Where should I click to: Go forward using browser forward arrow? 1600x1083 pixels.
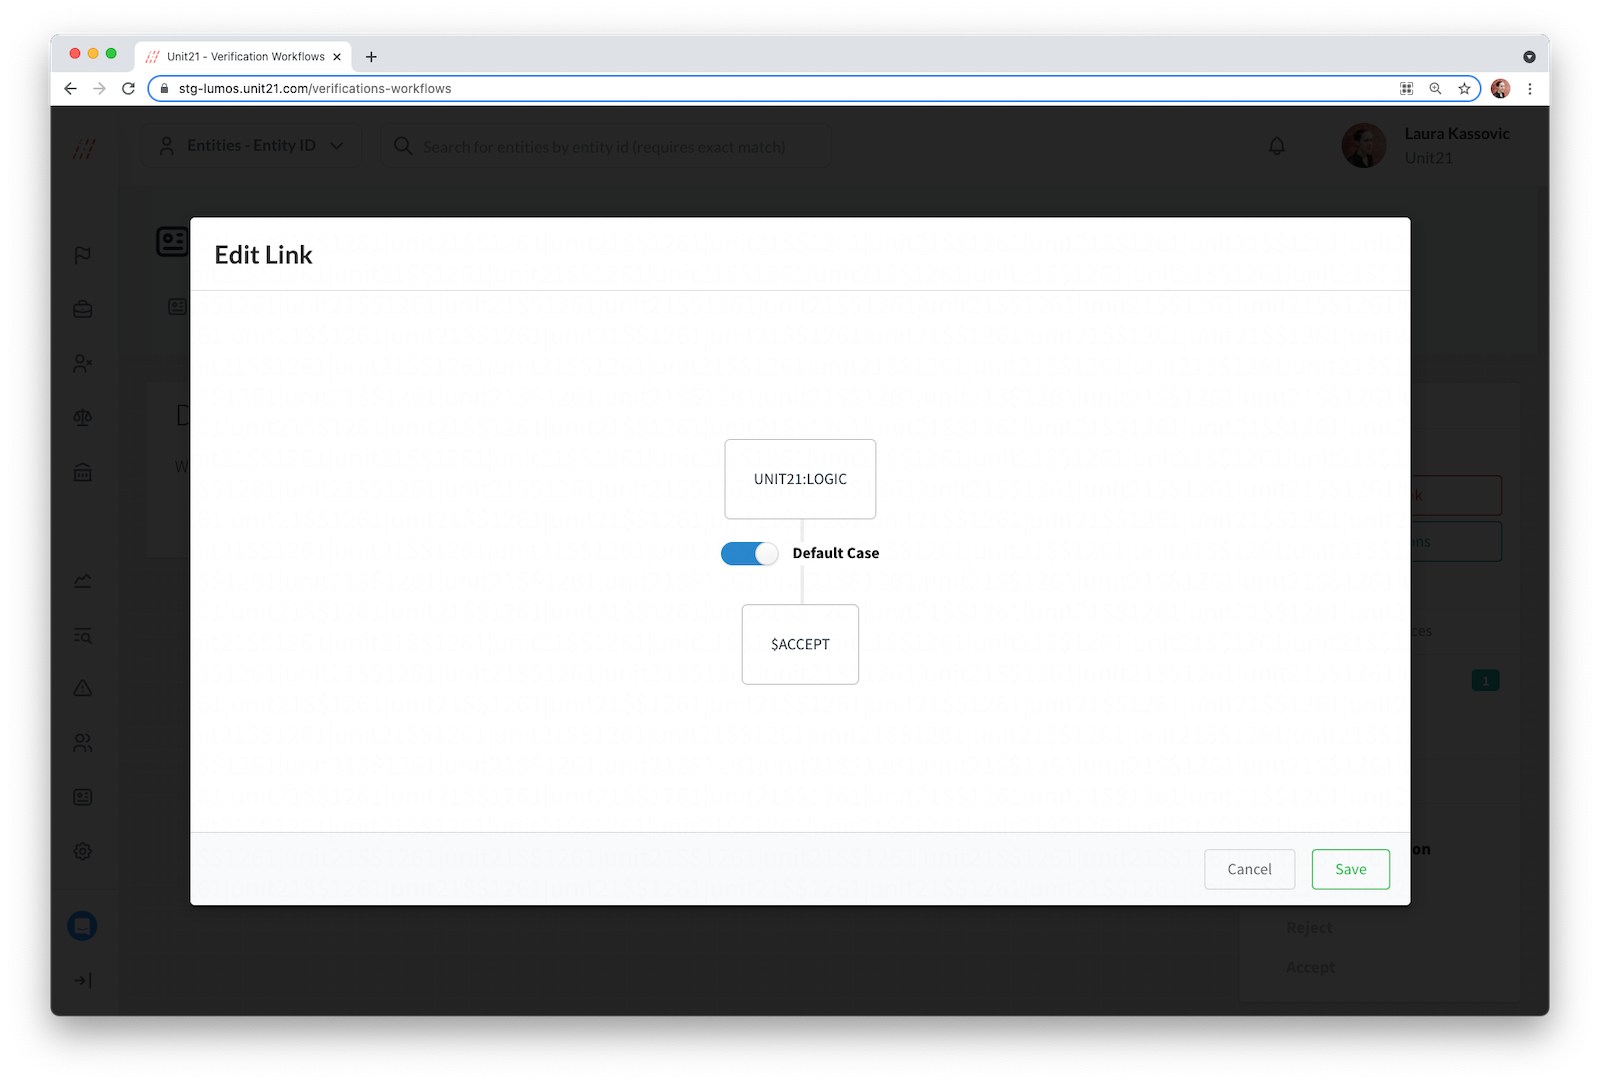(99, 88)
